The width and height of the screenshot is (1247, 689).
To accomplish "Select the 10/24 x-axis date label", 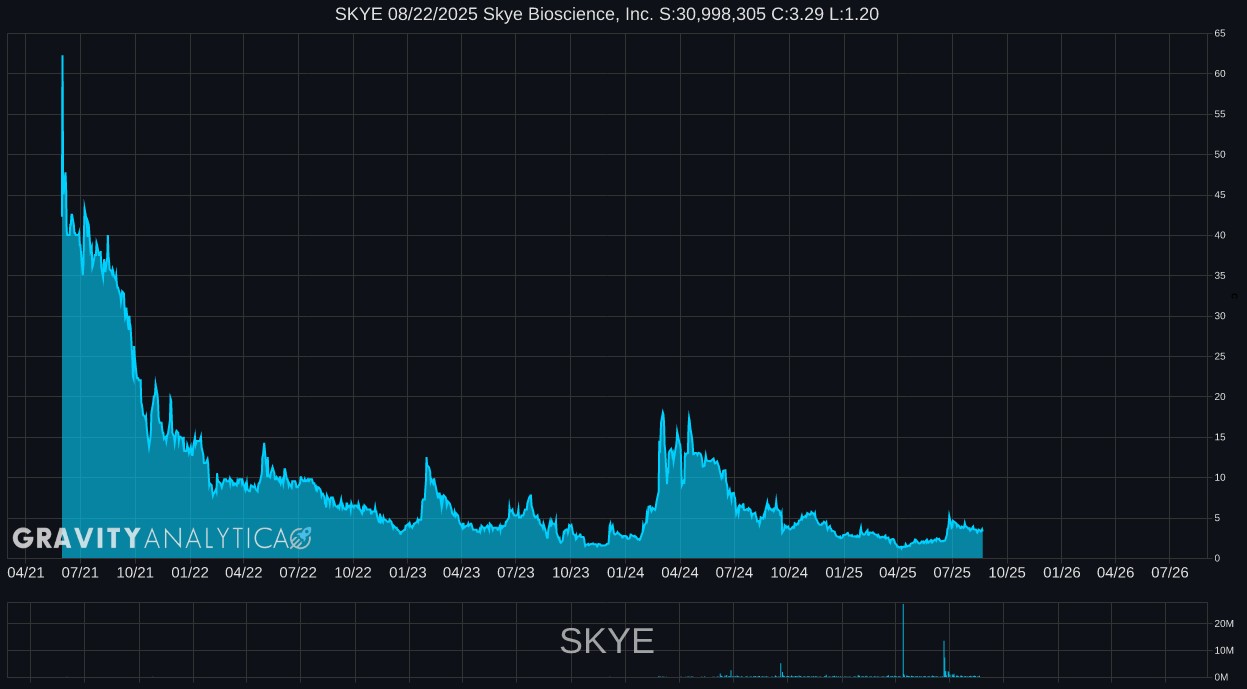I will coord(789,572).
